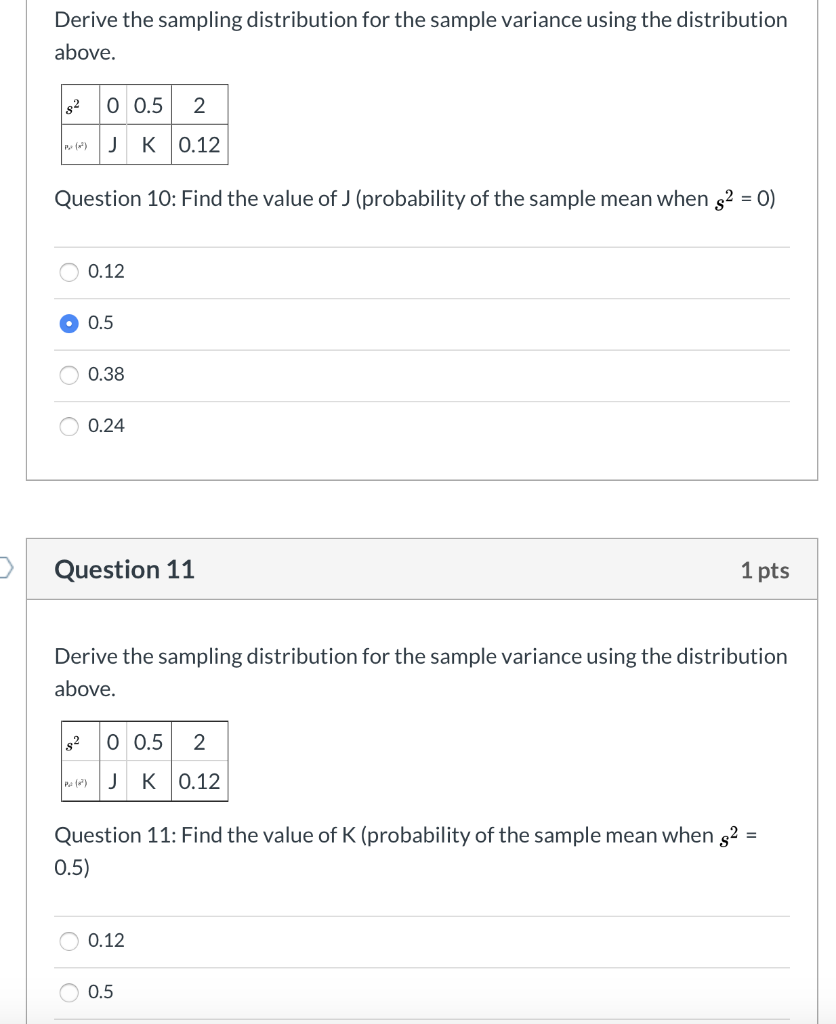Click the 0.12 probability cell in the first table
Screen dimensions: 836x1024
pyautogui.click(x=199, y=144)
